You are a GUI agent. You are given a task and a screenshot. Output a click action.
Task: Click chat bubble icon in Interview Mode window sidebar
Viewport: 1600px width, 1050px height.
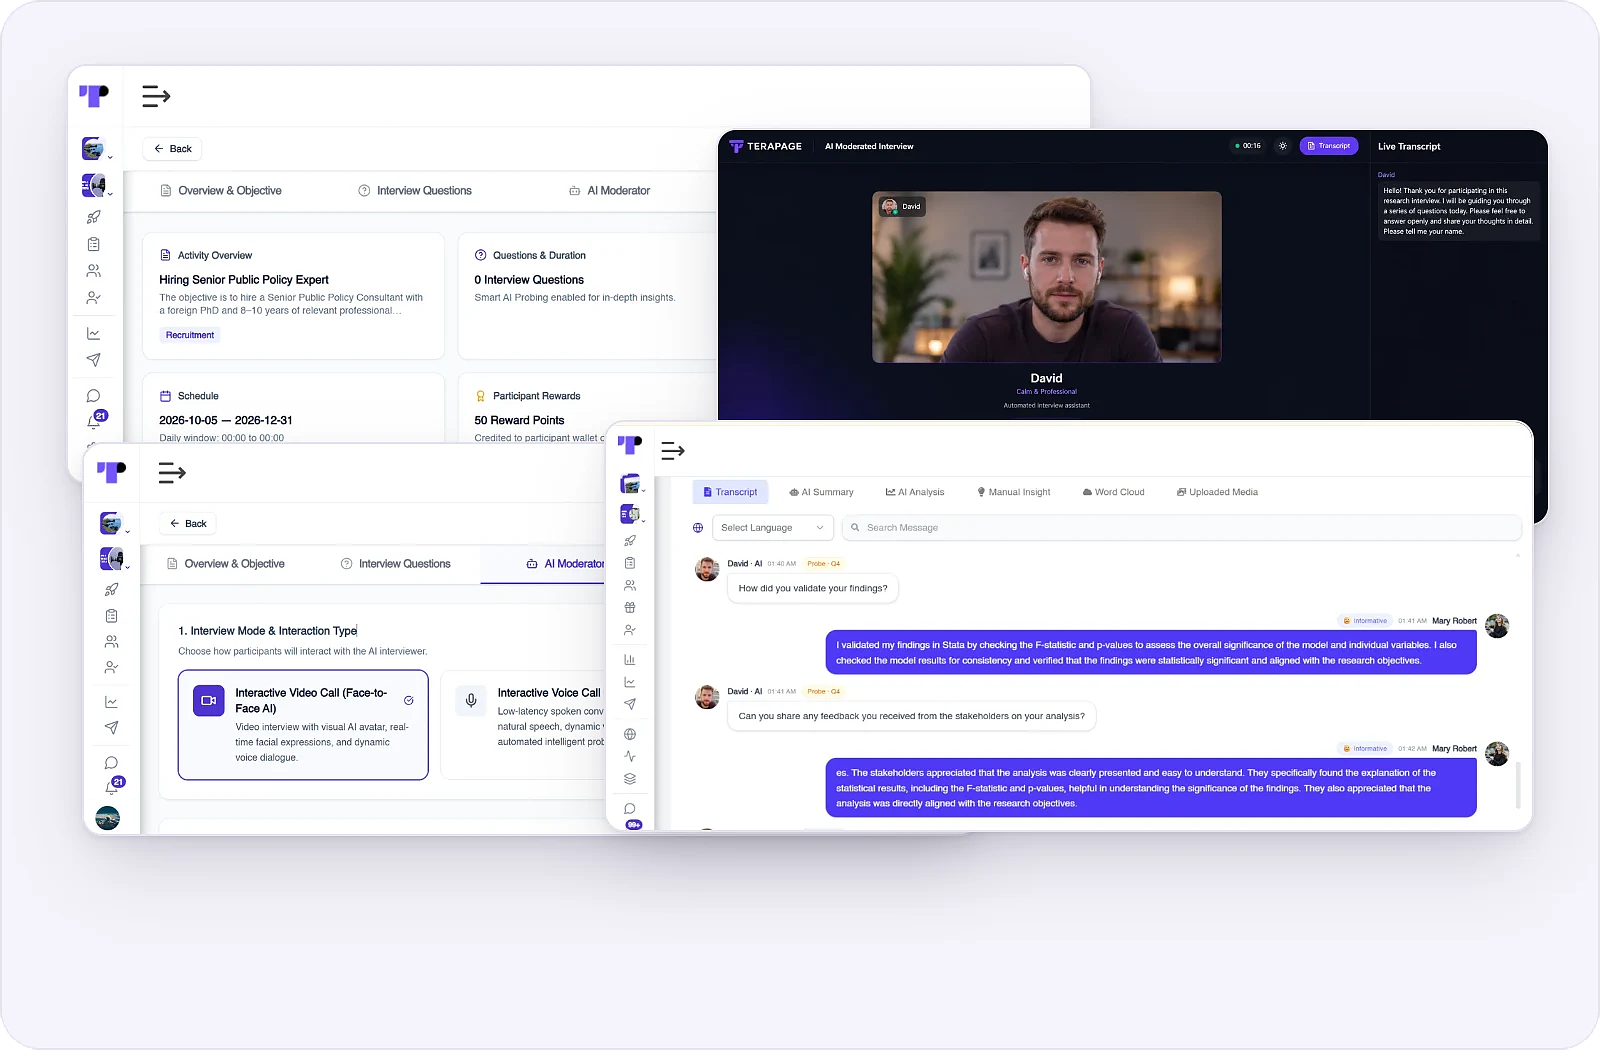(111, 763)
